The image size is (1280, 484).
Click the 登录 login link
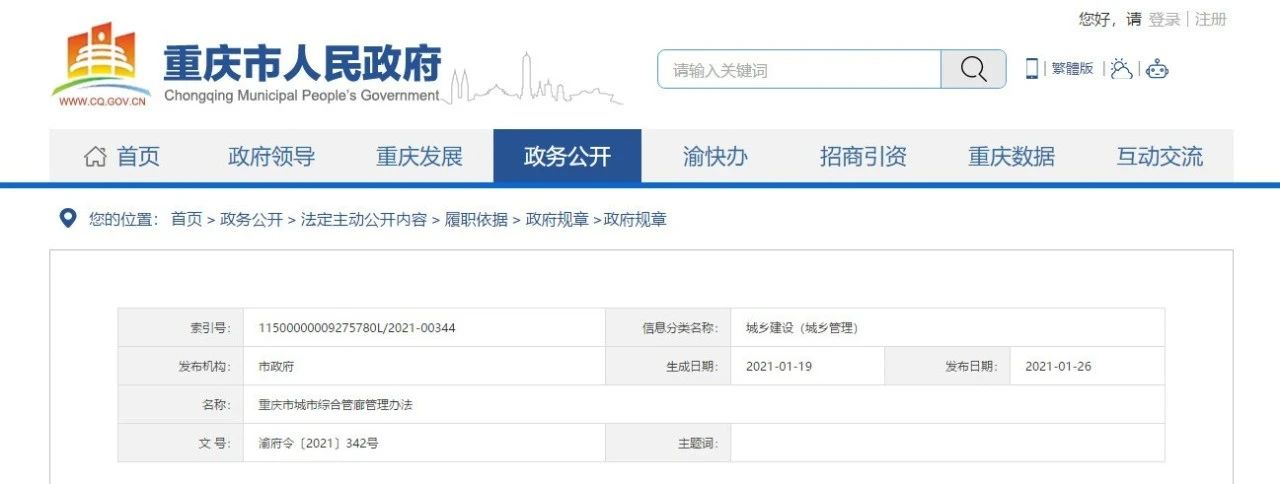click(1164, 19)
